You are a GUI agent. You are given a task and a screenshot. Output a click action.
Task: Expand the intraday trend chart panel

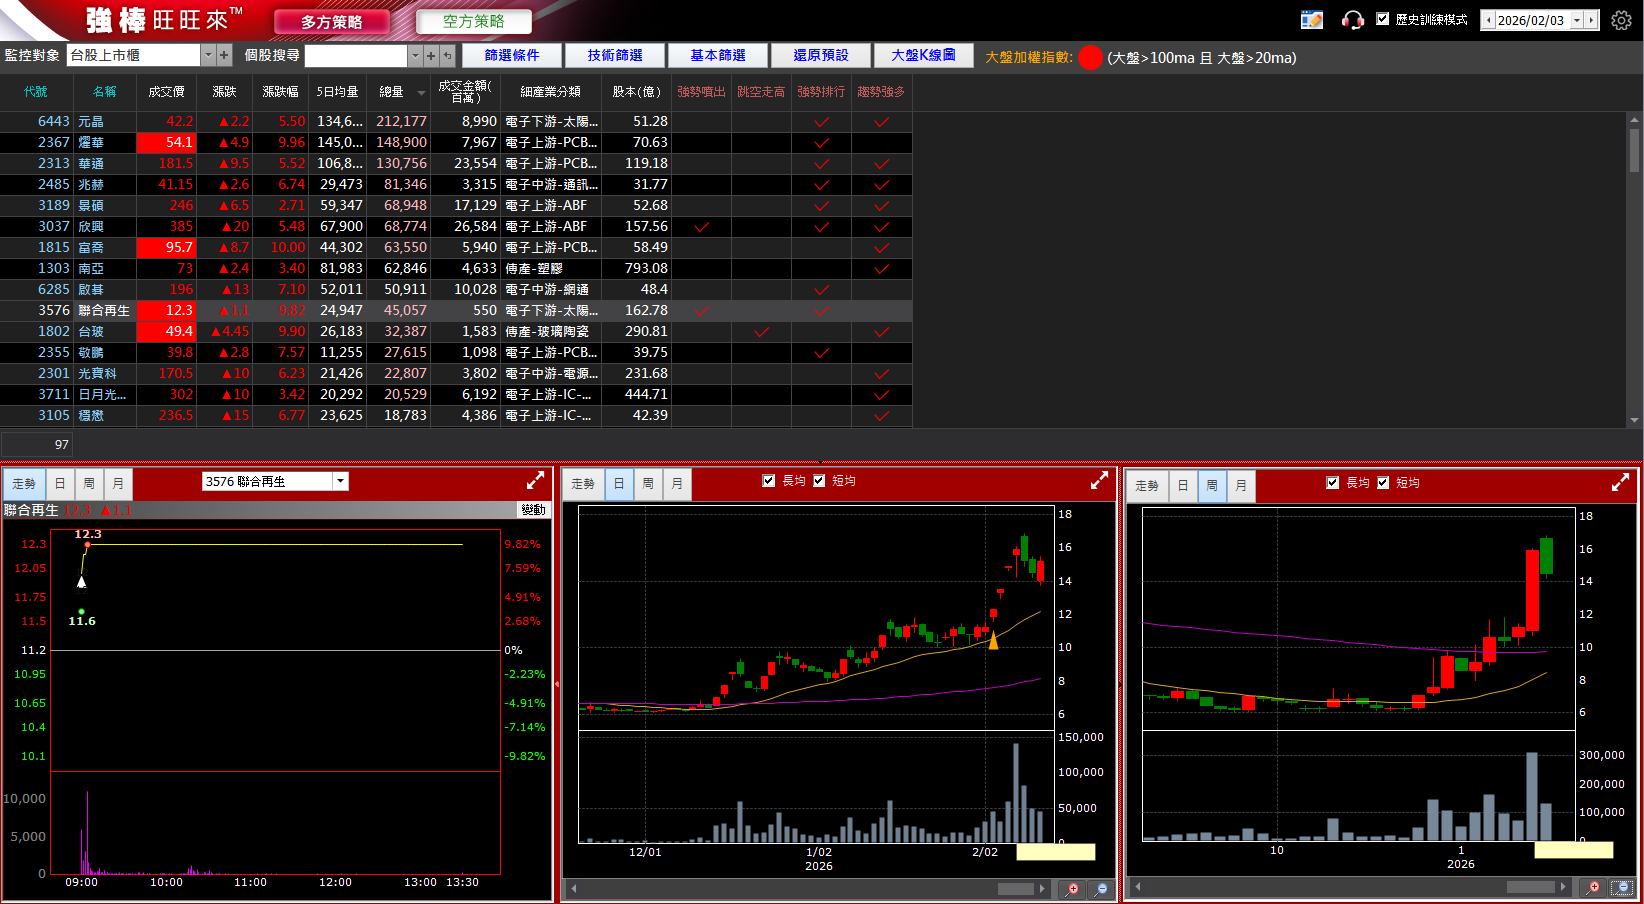click(535, 481)
